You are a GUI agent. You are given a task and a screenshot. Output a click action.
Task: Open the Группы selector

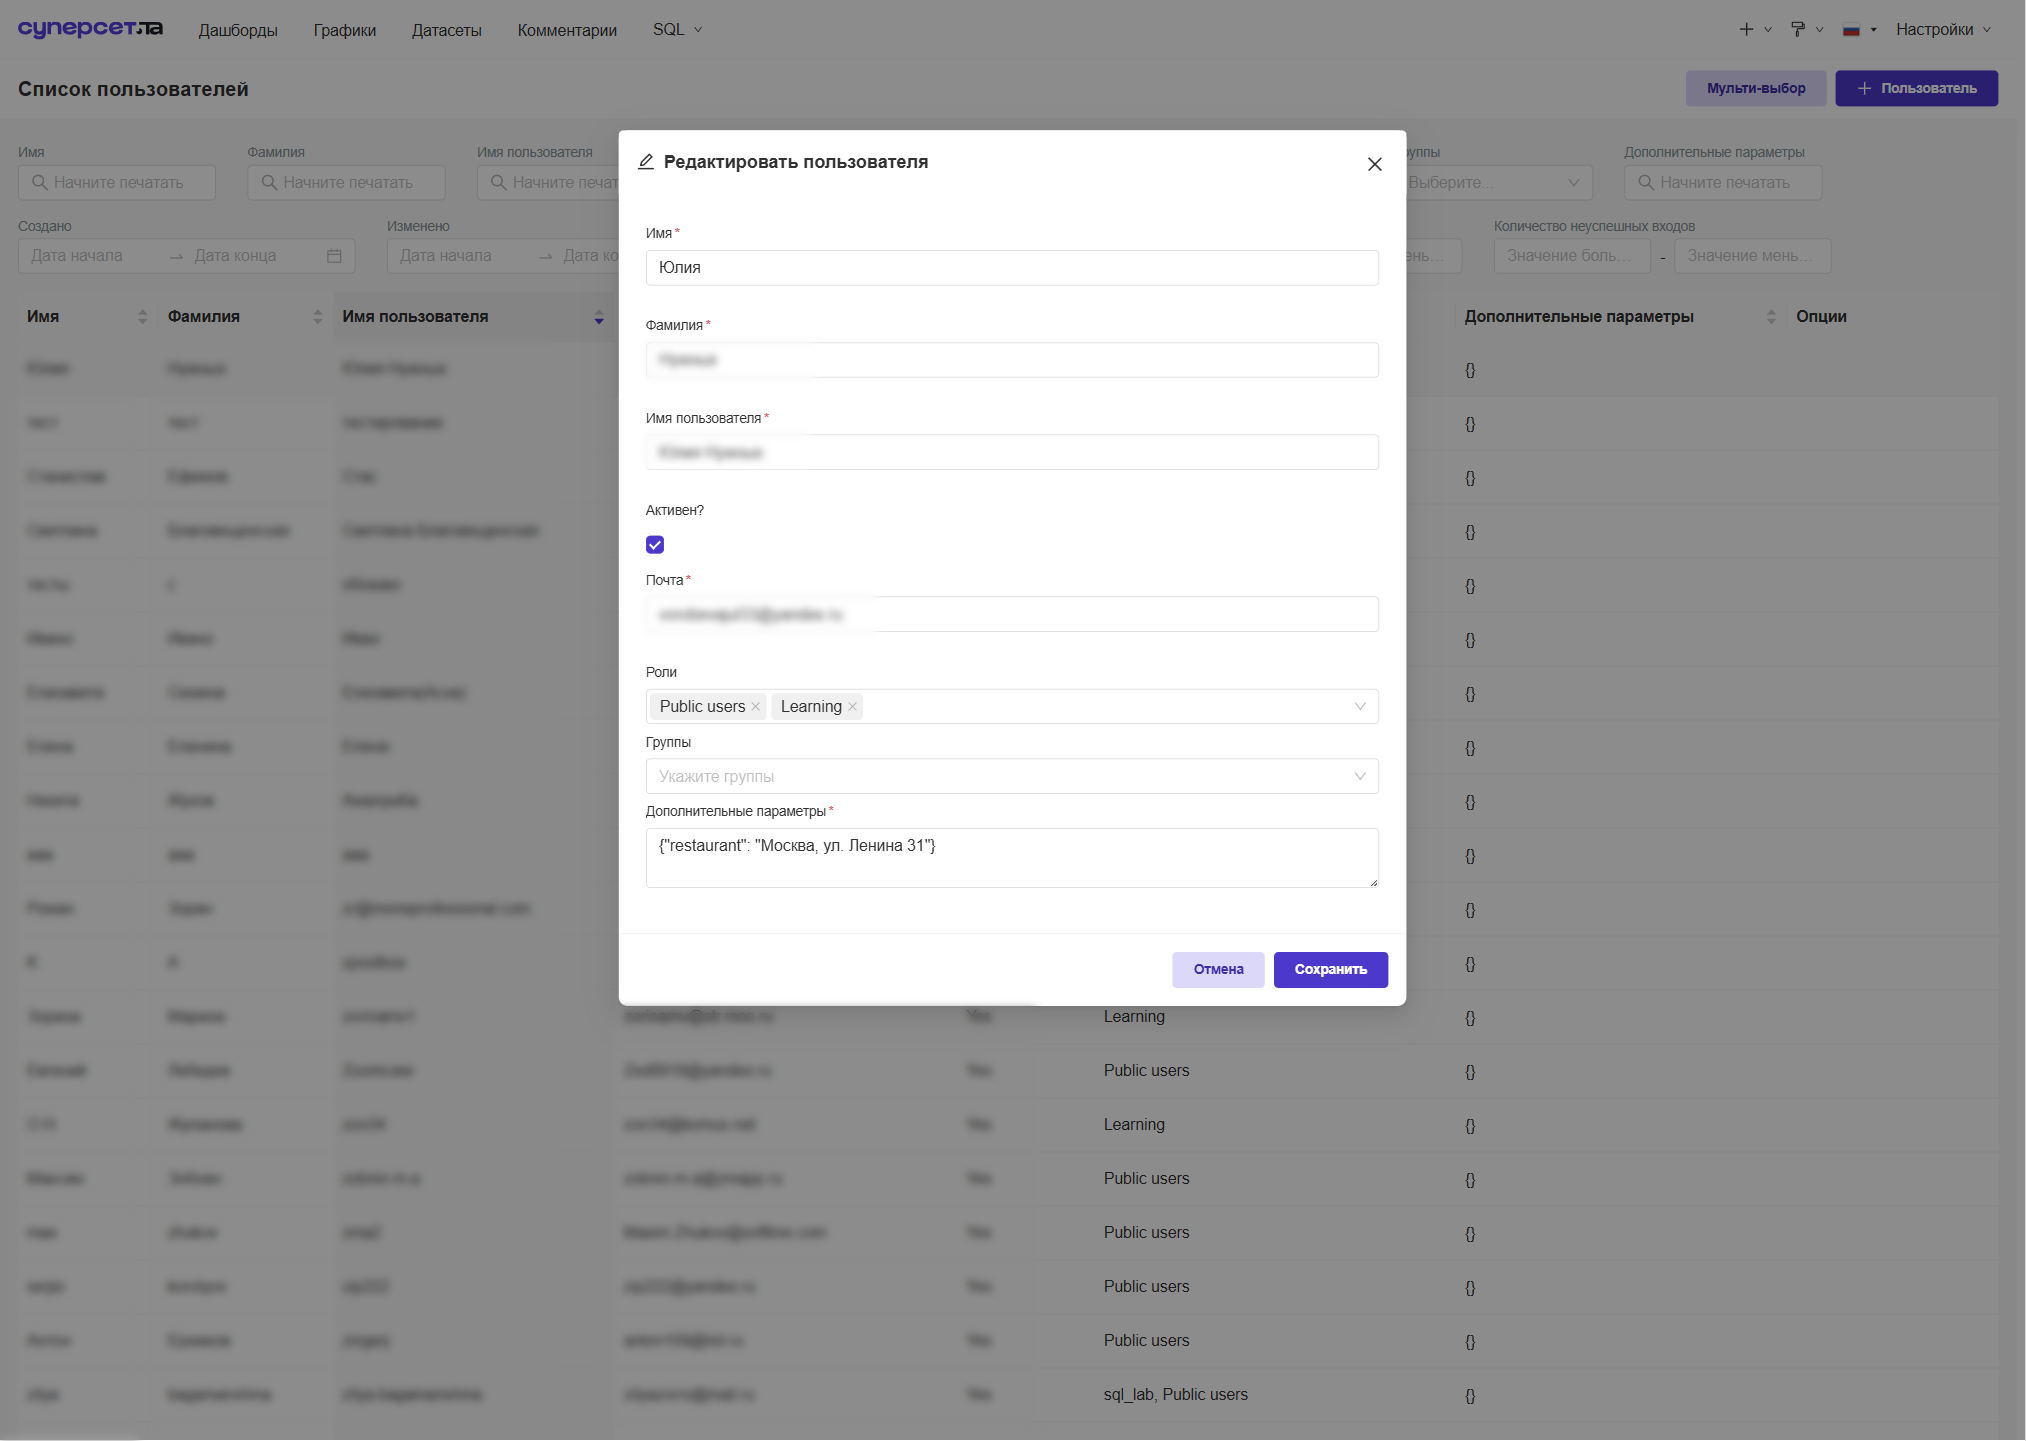pos(1012,777)
